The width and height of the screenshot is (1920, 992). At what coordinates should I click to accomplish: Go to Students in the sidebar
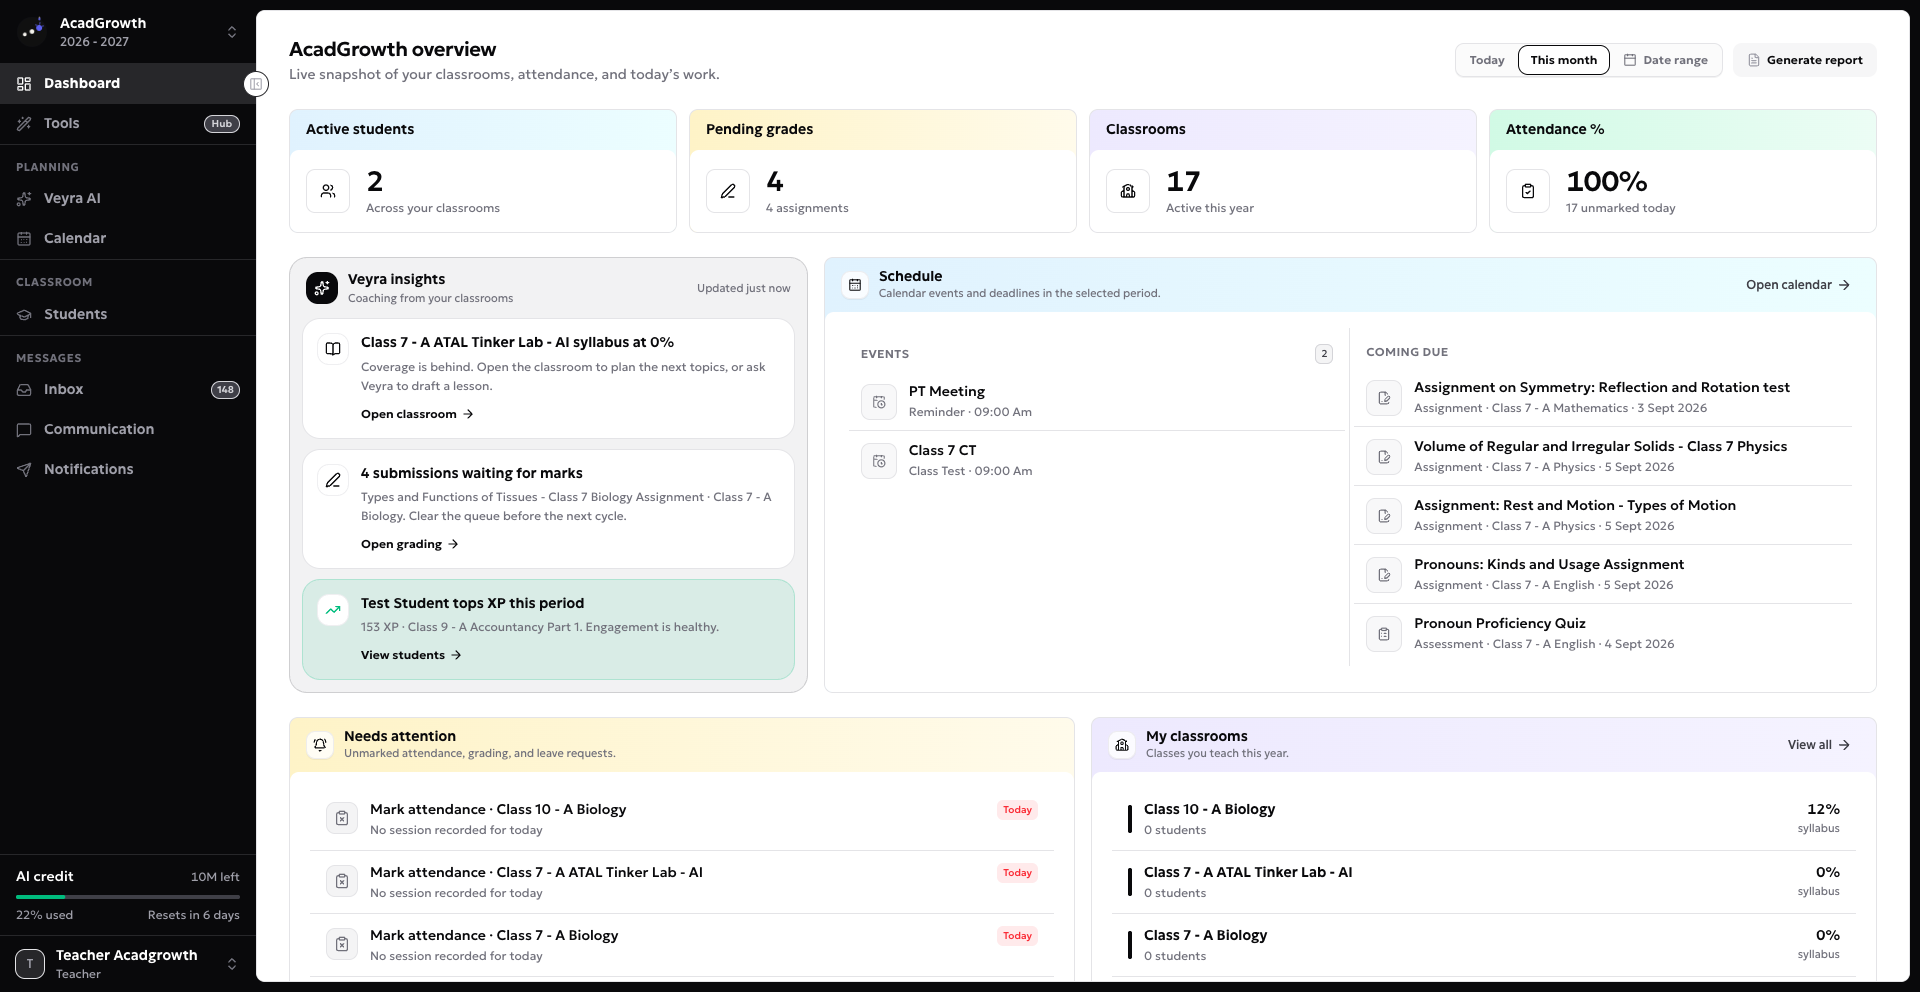128,314
